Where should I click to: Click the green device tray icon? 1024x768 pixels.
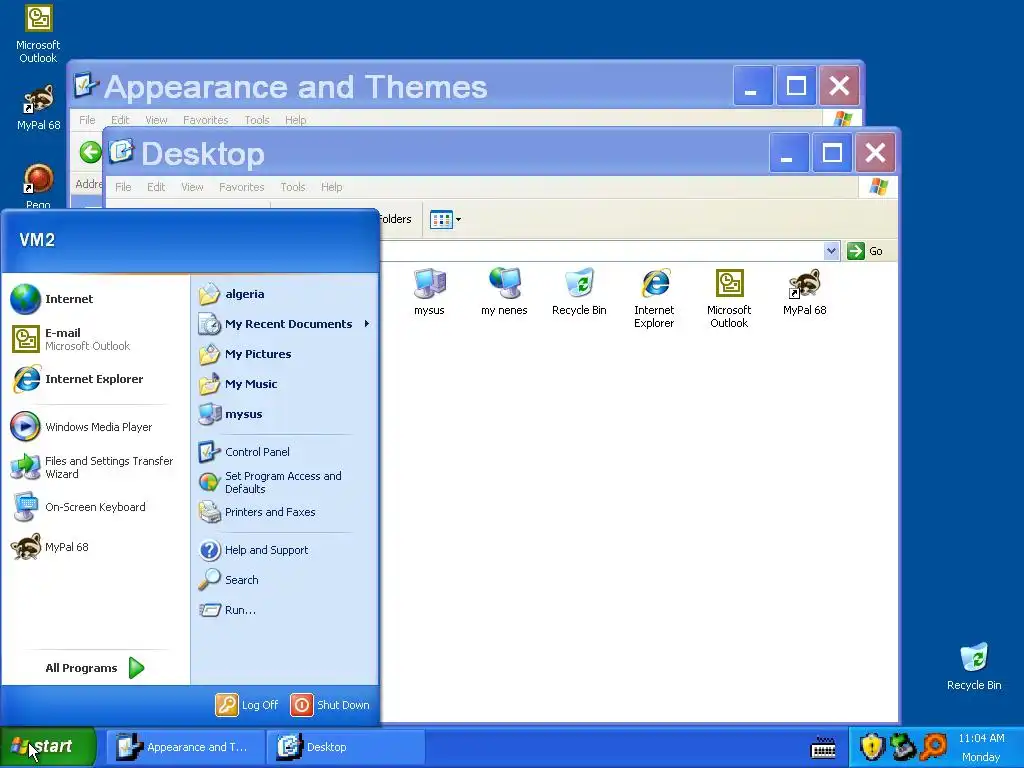pos(903,747)
